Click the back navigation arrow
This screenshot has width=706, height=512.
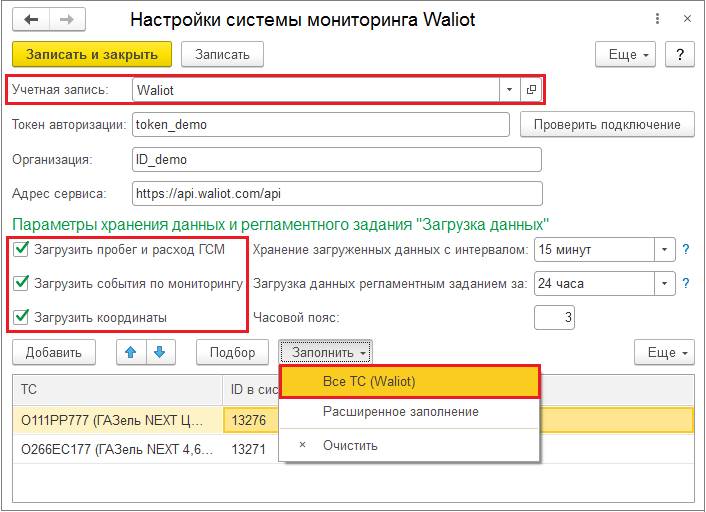(x=32, y=19)
